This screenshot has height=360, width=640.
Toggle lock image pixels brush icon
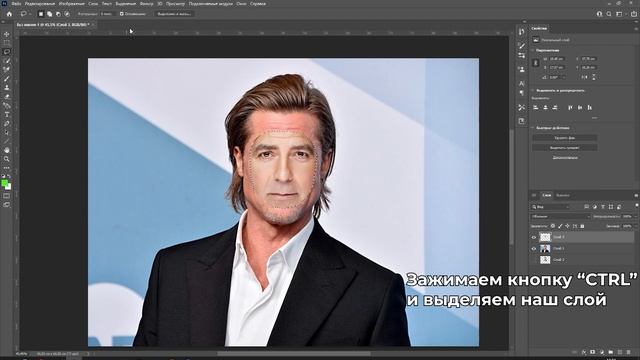(x=560, y=226)
